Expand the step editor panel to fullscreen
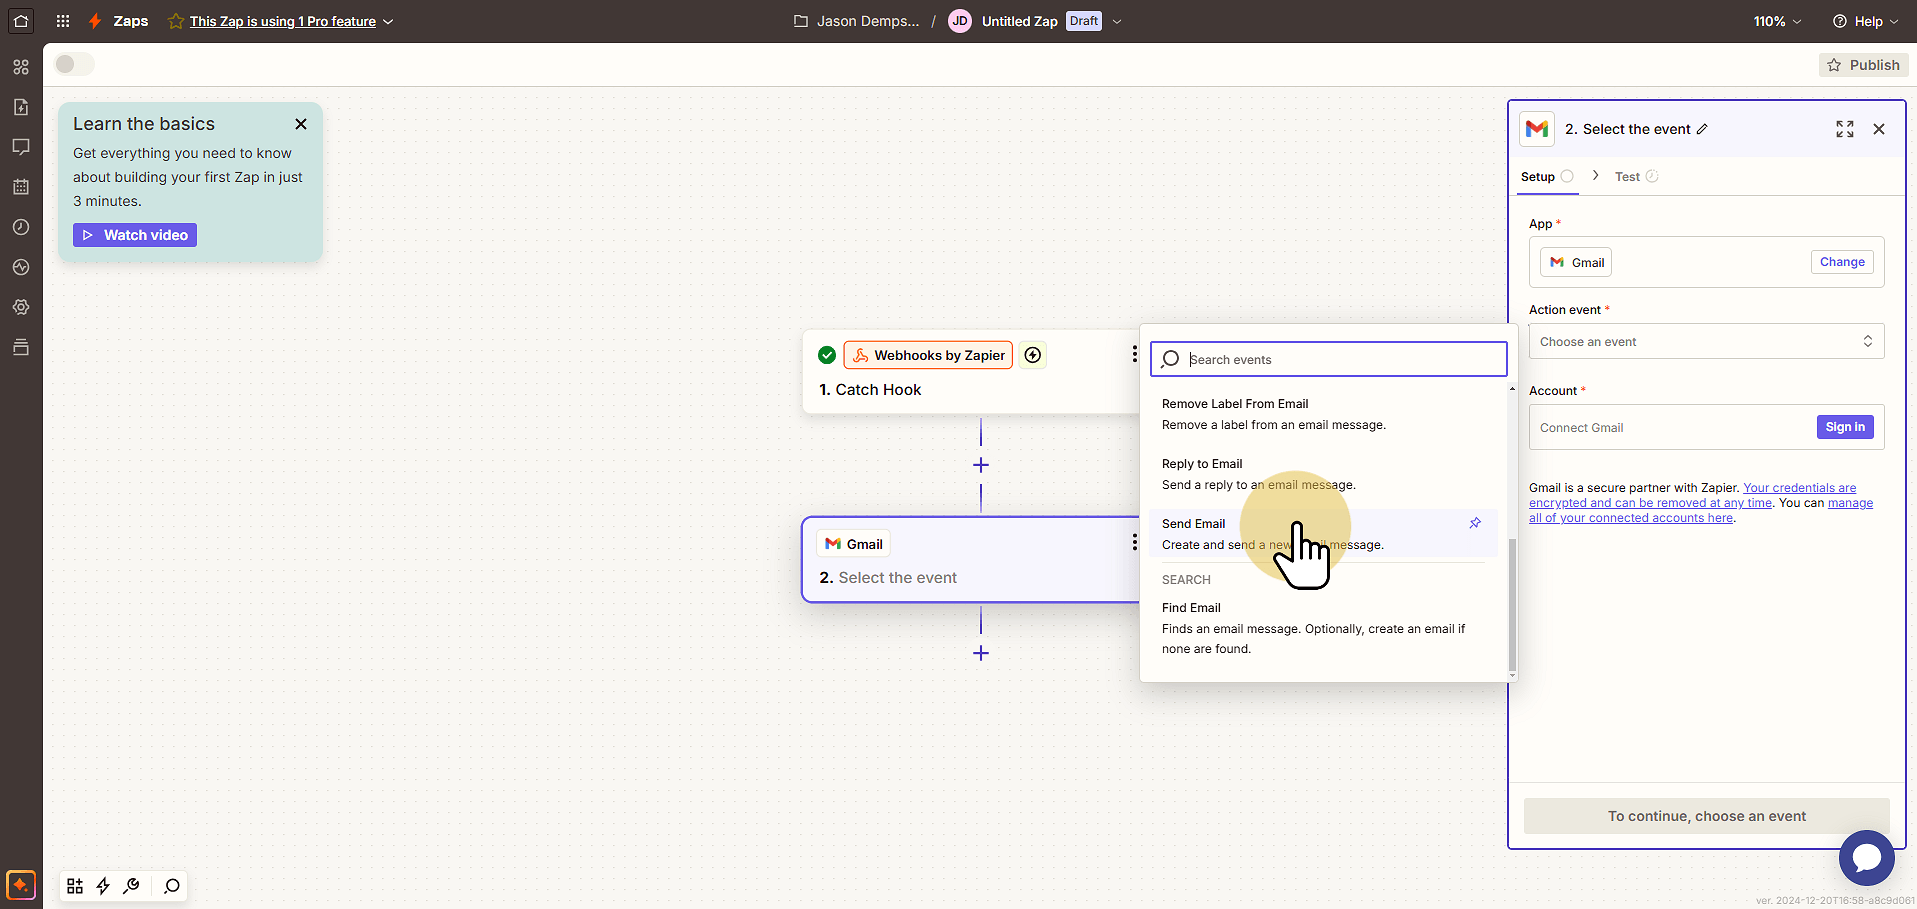Viewport: 1917px width, 909px height. tap(1845, 129)
